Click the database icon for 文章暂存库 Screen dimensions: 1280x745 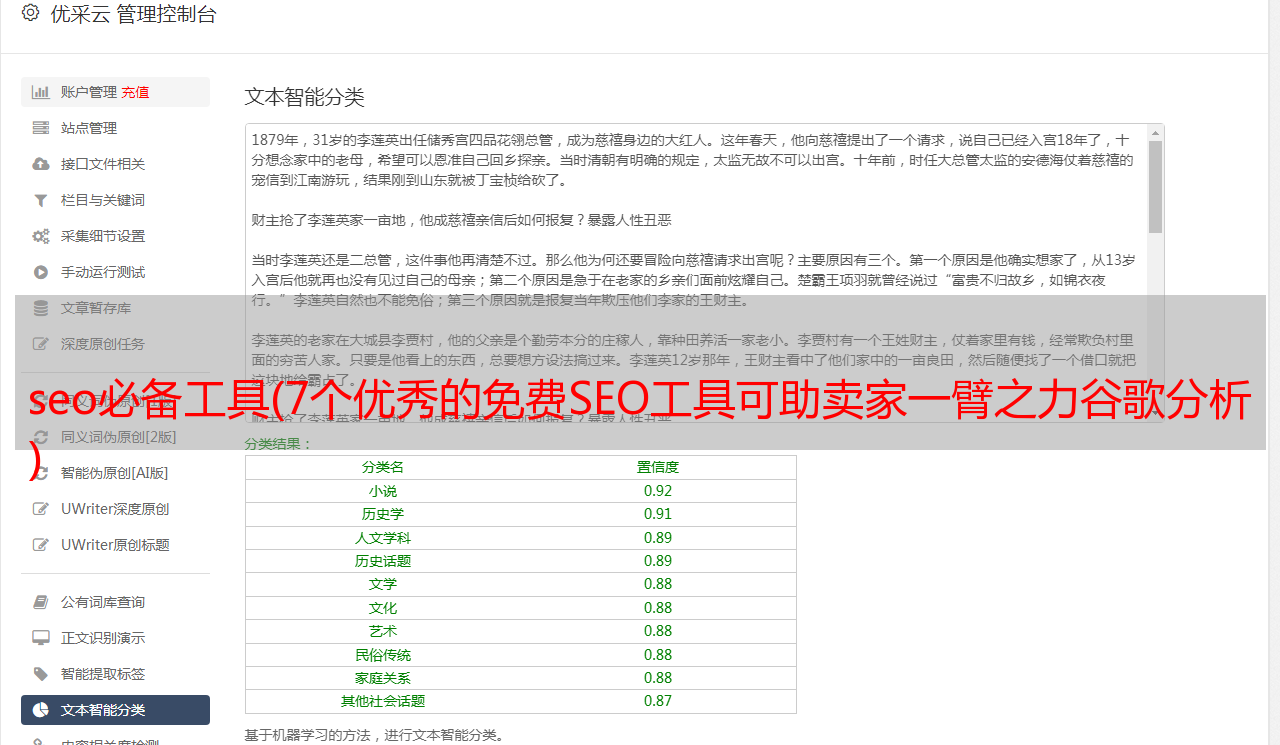pos(41,308)
